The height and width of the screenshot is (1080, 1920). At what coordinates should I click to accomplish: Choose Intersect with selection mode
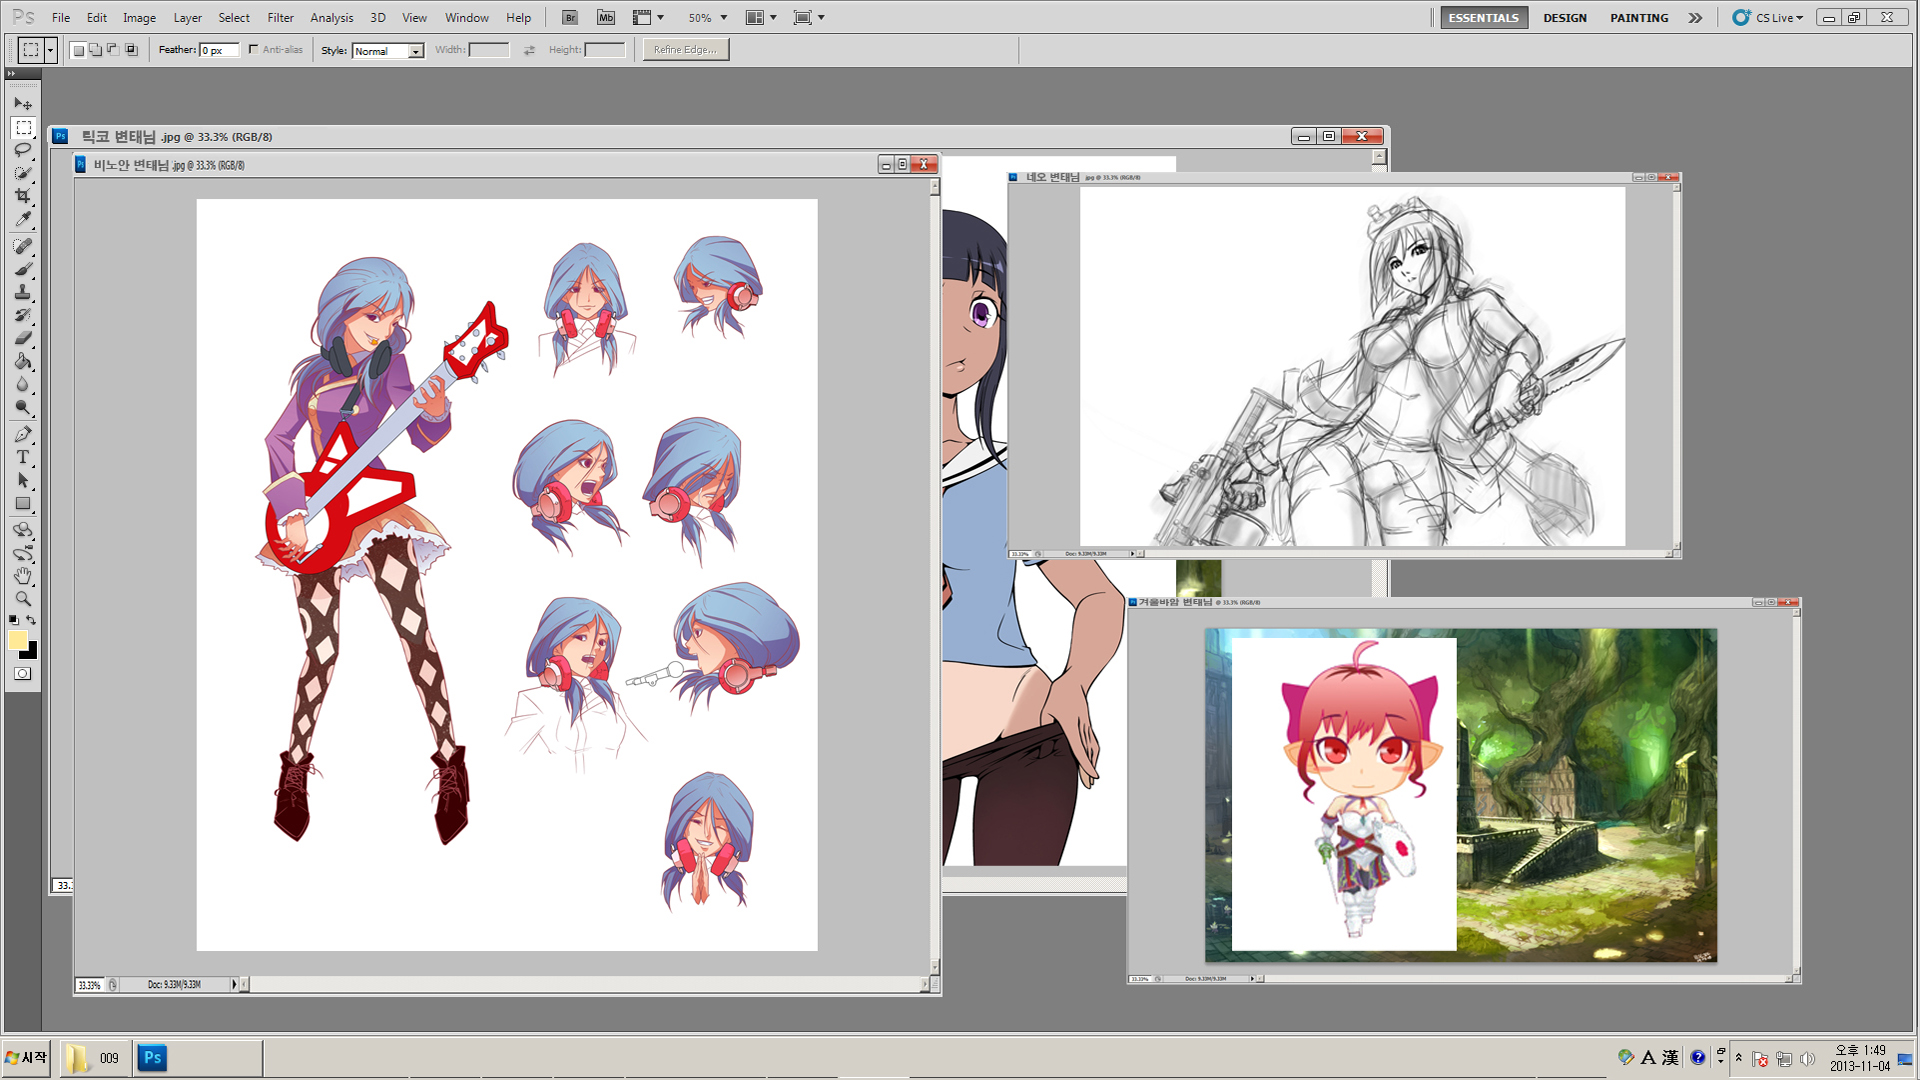coord(130,50)
